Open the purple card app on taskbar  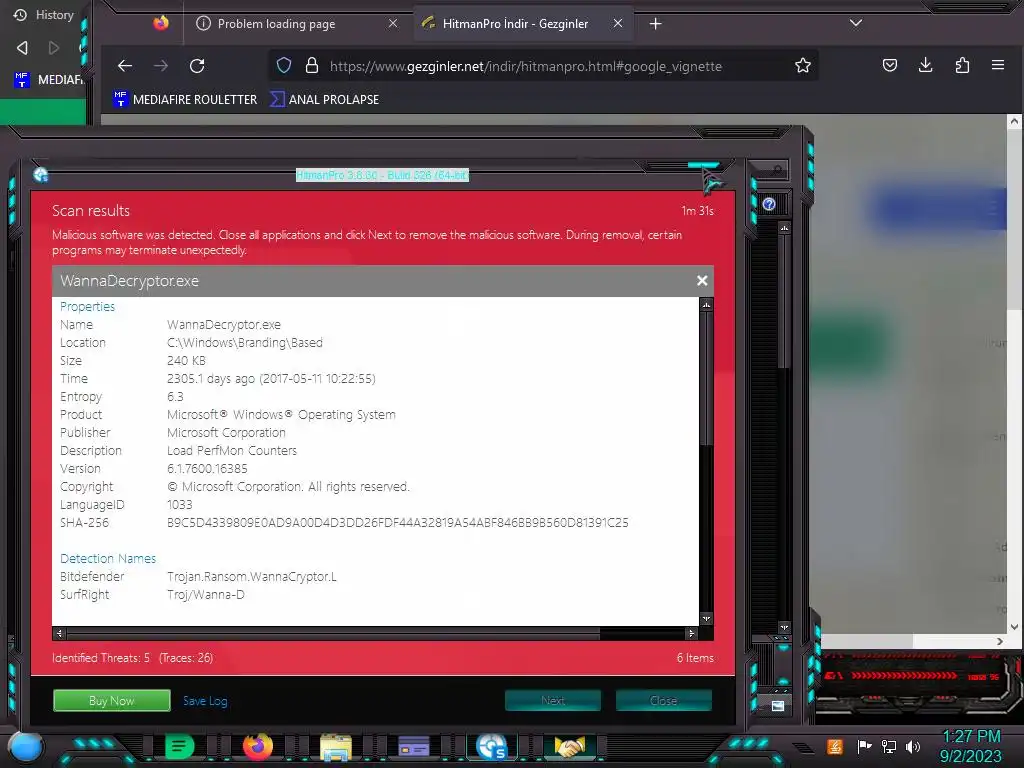[413, 746]
